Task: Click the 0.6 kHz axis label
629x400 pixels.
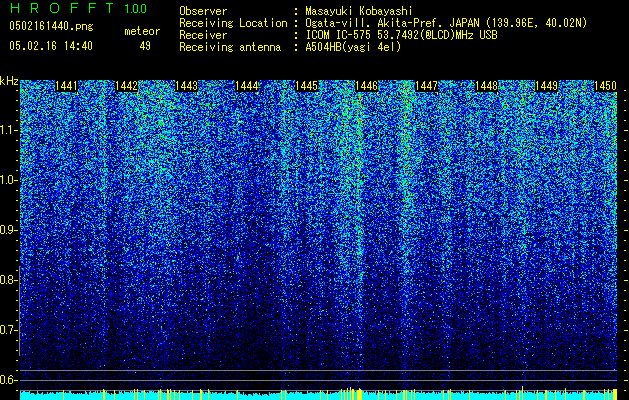Action: pos(8,380)
